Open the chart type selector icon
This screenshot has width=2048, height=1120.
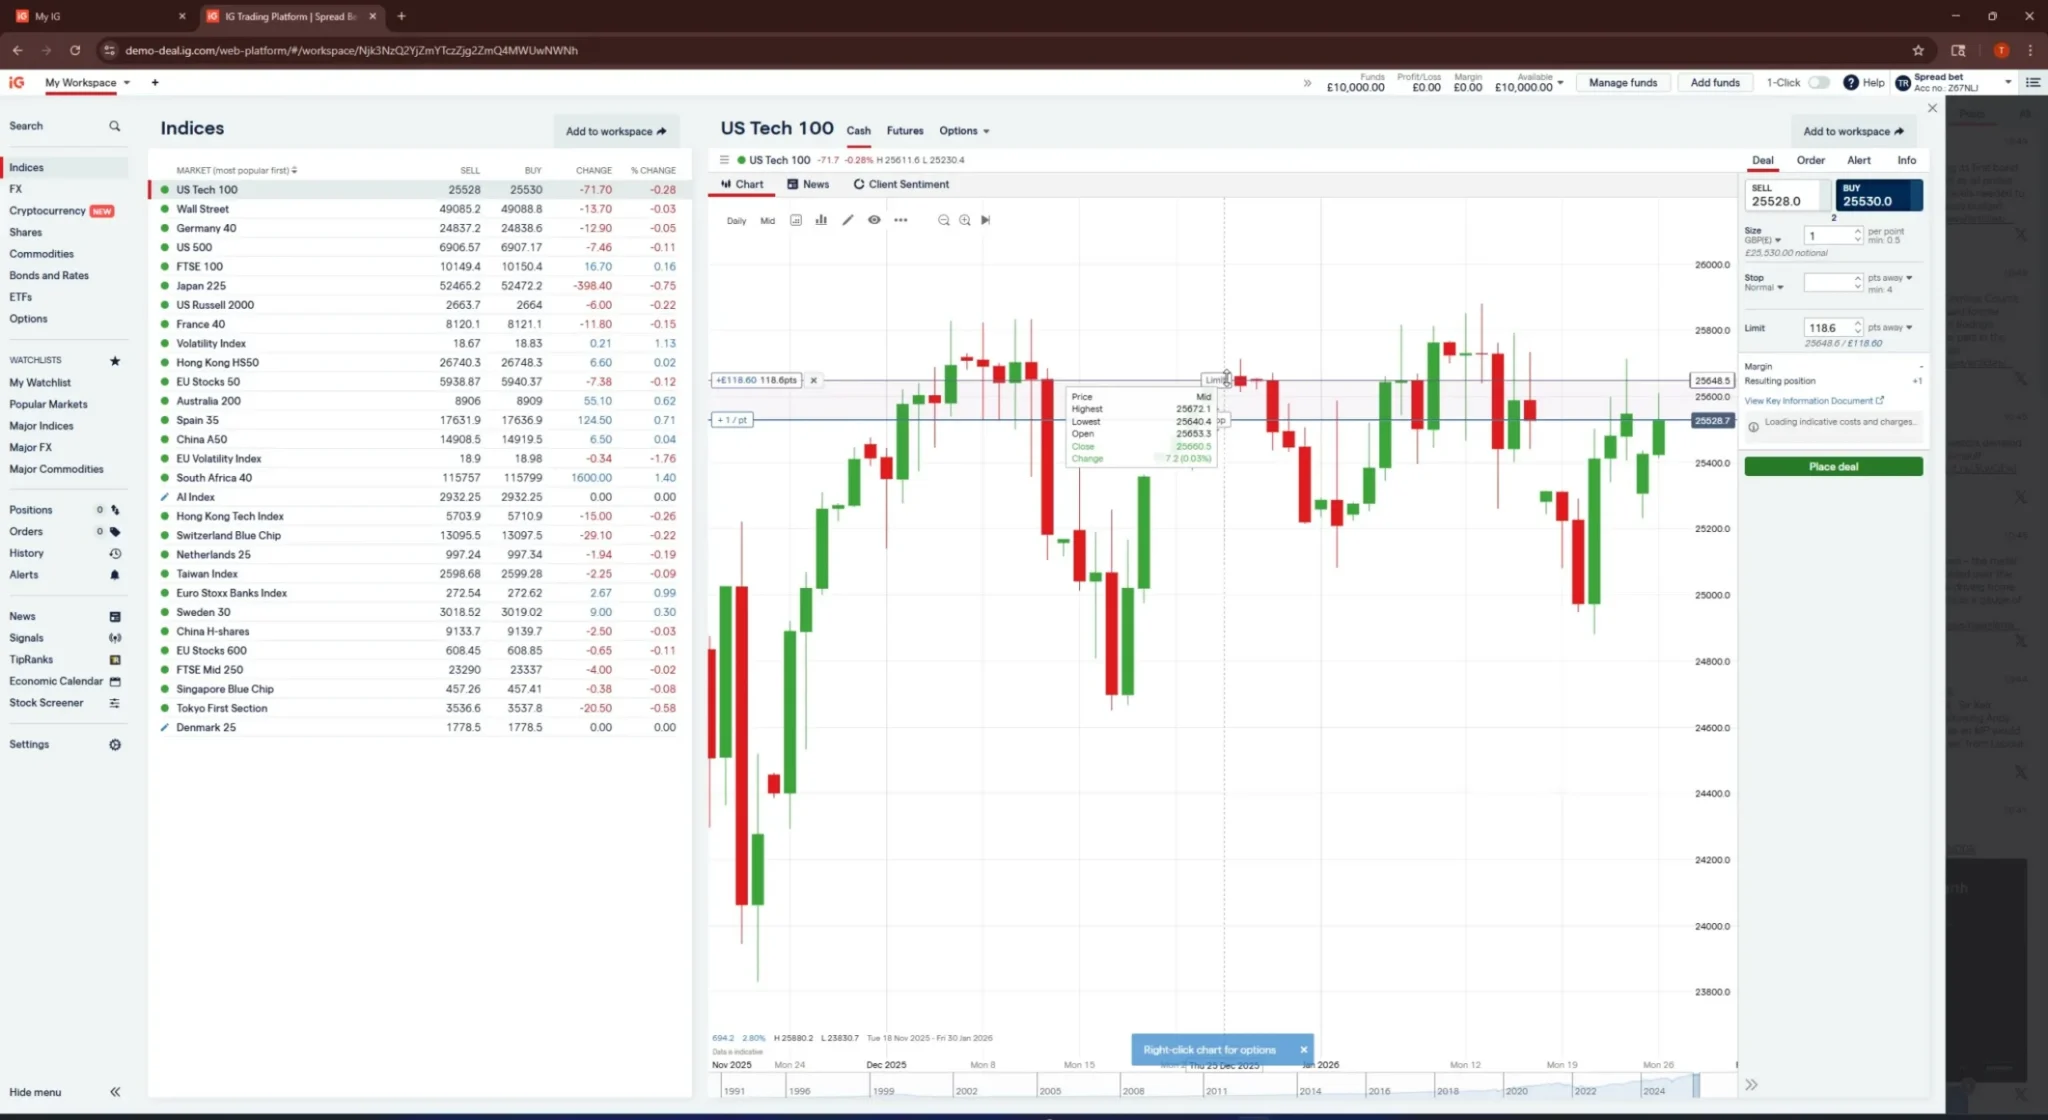[820, 220]
